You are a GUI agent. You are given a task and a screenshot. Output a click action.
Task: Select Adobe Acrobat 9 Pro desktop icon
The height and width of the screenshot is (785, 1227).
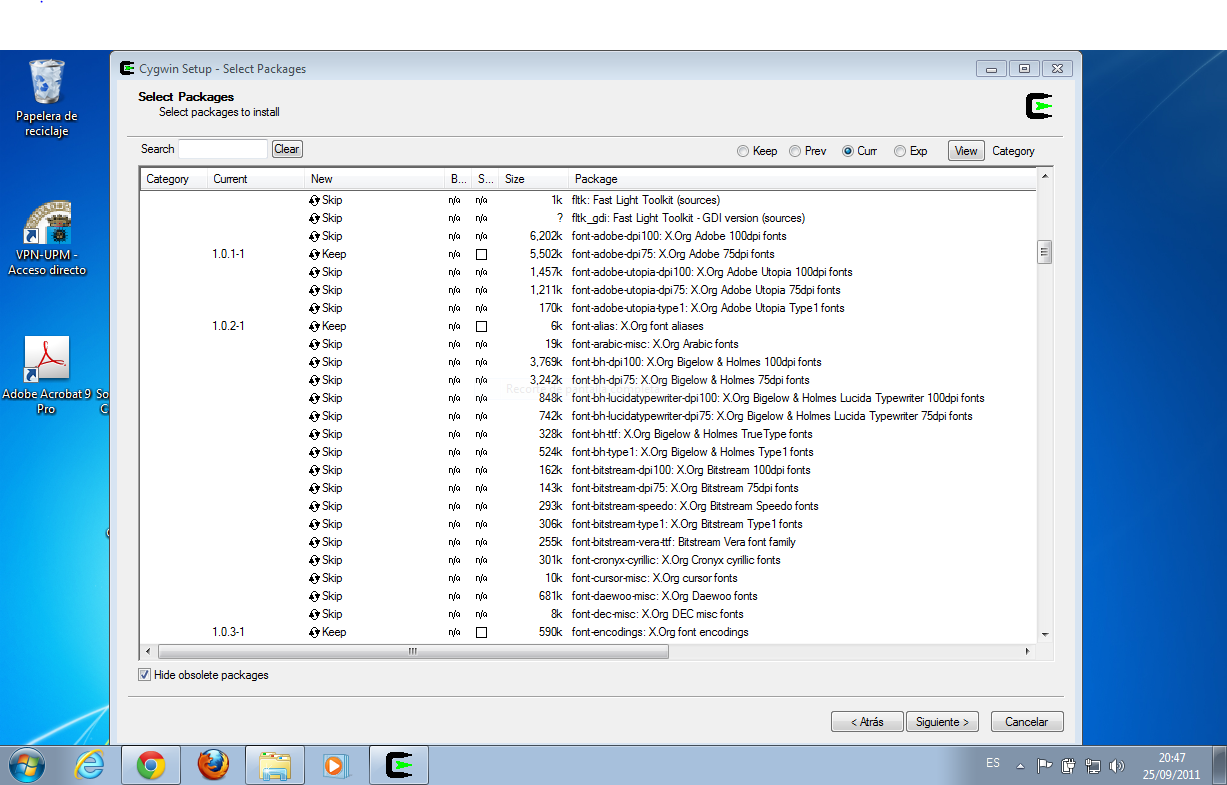pos(47,375)
